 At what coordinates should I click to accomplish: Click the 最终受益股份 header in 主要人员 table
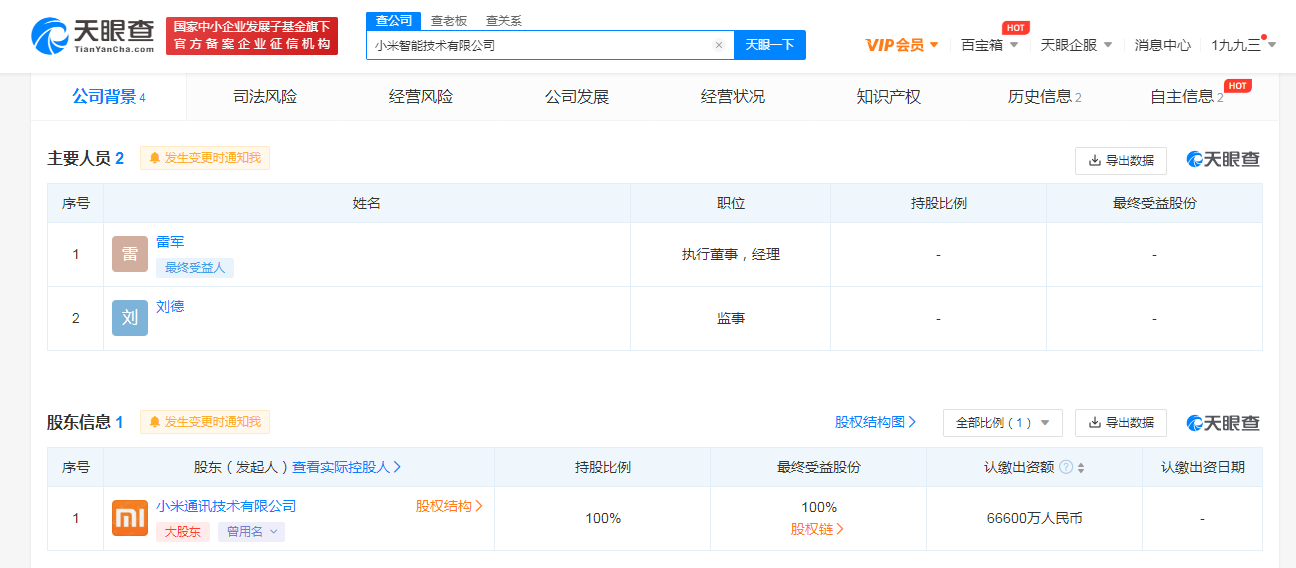tap(1155, 203)
